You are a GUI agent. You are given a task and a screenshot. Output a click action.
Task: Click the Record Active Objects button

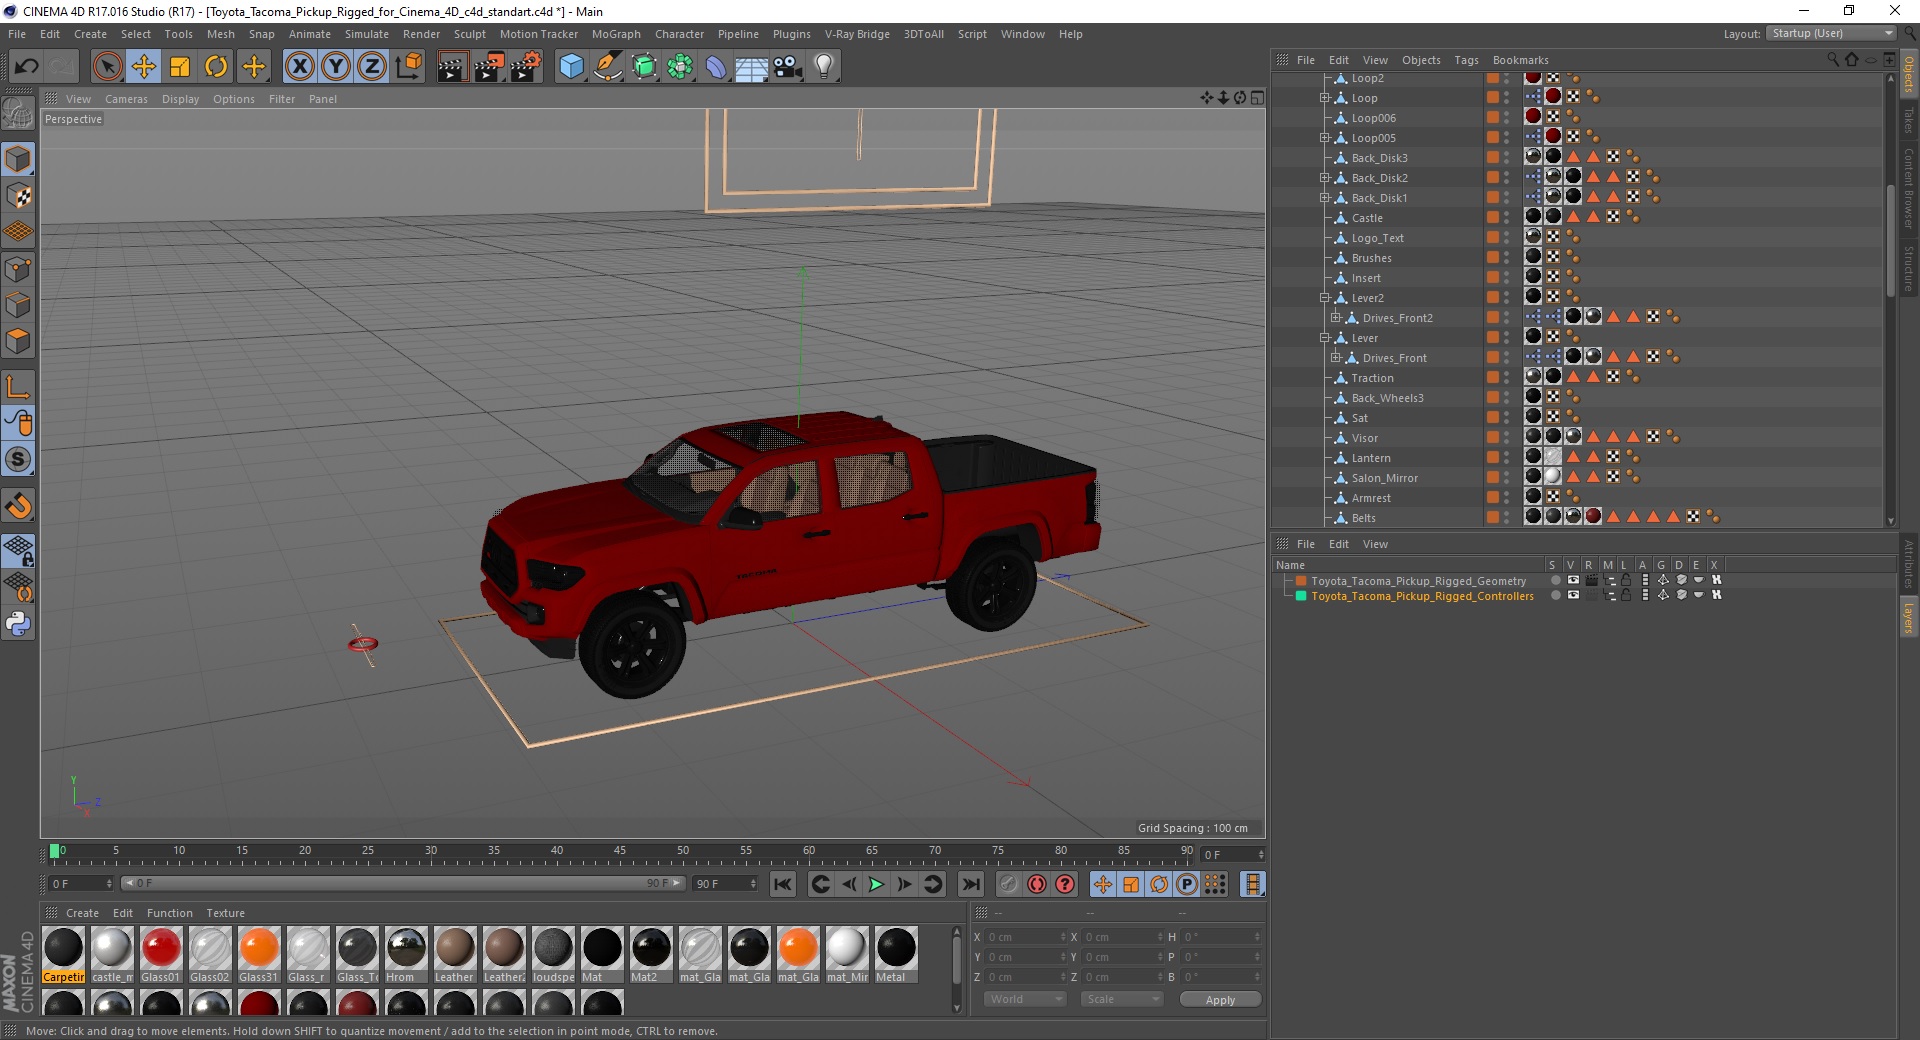(x=1009, y=884)
